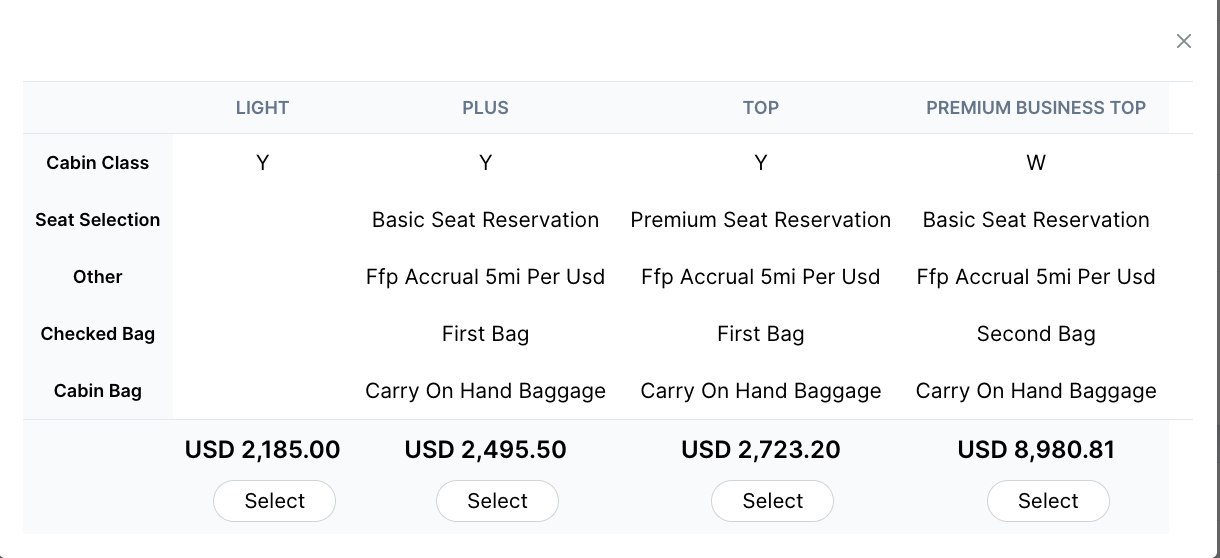Click the Cabin Class row label
This screenshot has width=1220, height=558.
(x=98, y=163)
